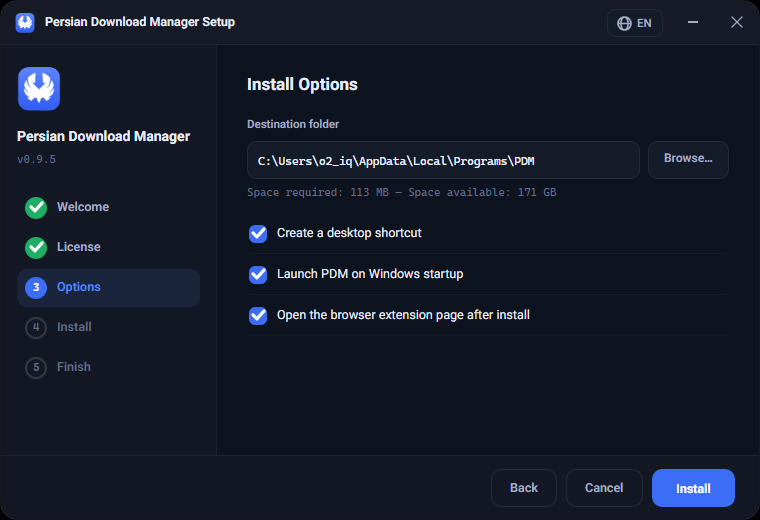Click the green checkmark beside Welcome
This screenshot has height=520, width=760.
[x=36, y=207]
